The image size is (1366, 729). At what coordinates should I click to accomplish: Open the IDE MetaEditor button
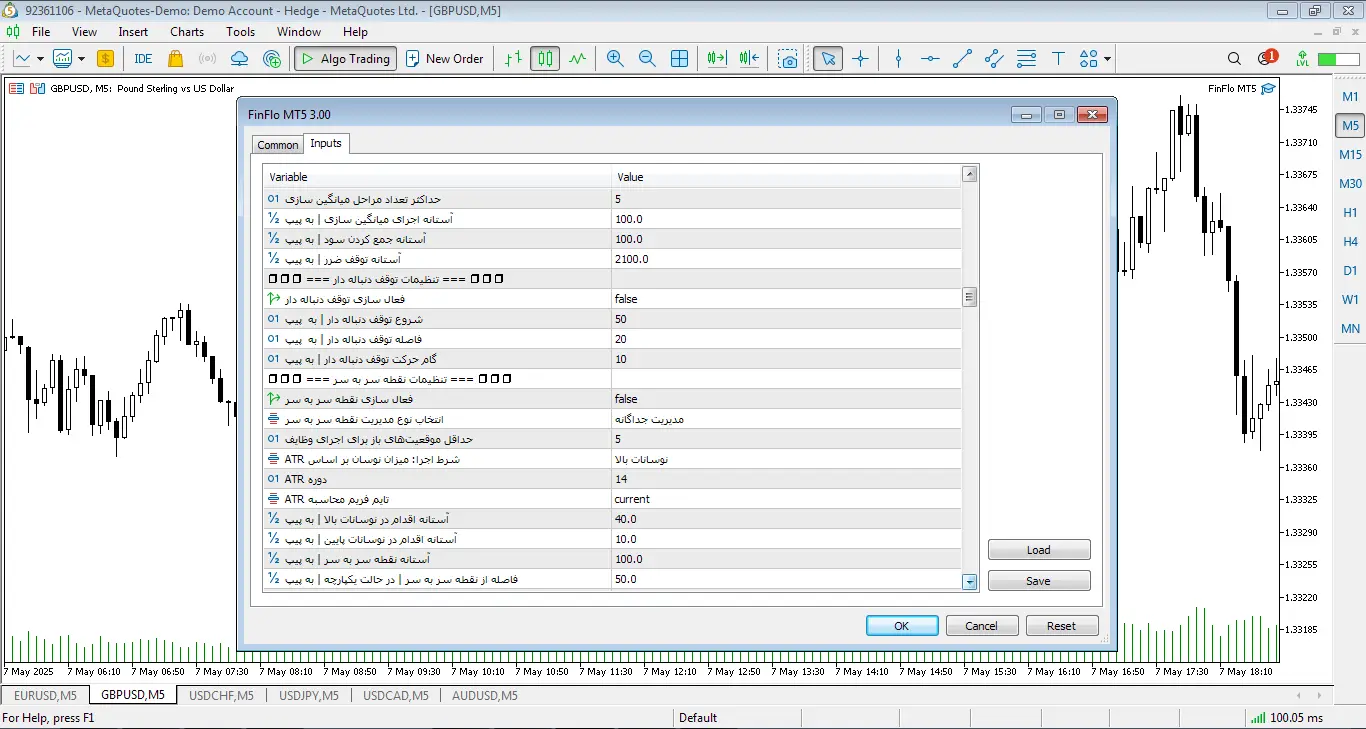click(143, 59)
